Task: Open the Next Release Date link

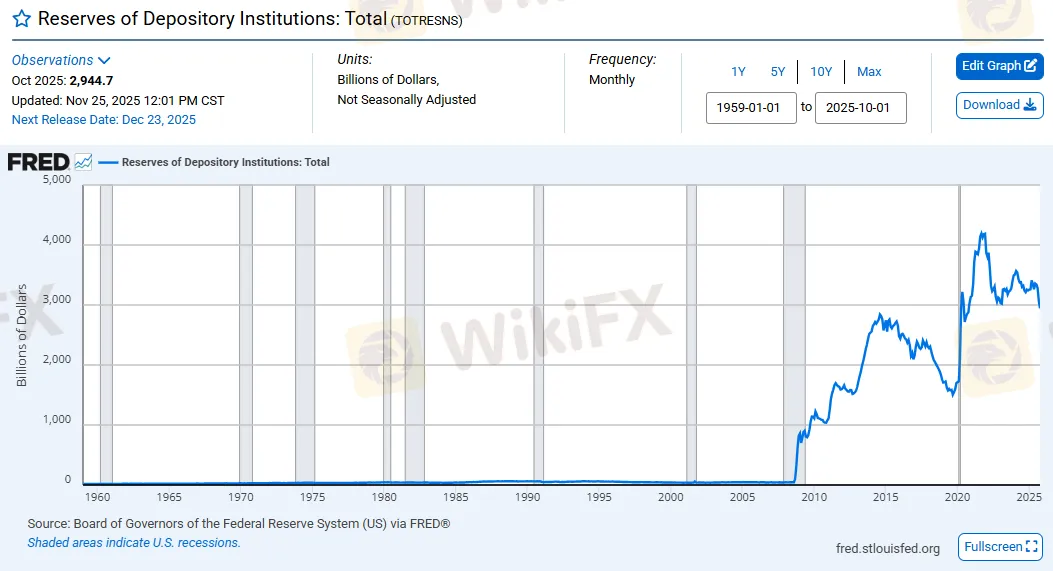Action: pos(103,120)
